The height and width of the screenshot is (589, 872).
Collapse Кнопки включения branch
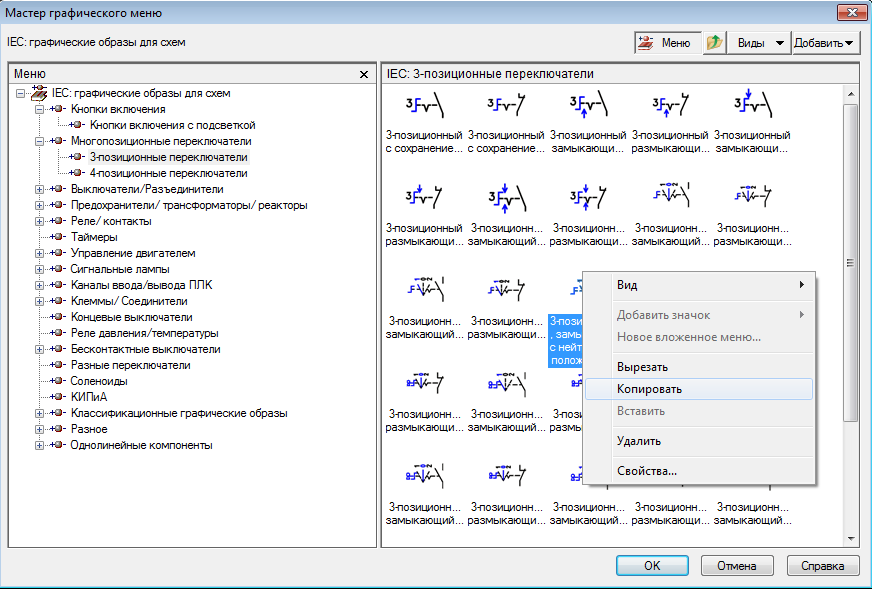click(x=39, y=110)
